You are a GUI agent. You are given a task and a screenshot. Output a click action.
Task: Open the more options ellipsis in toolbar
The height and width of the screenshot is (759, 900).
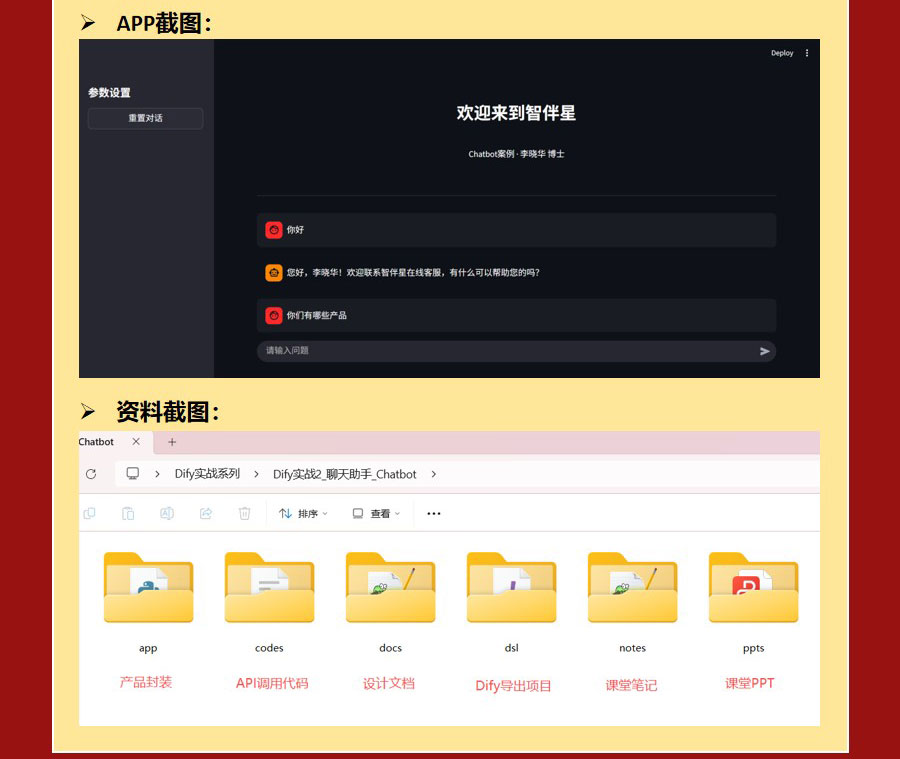[x=434, y=513]
